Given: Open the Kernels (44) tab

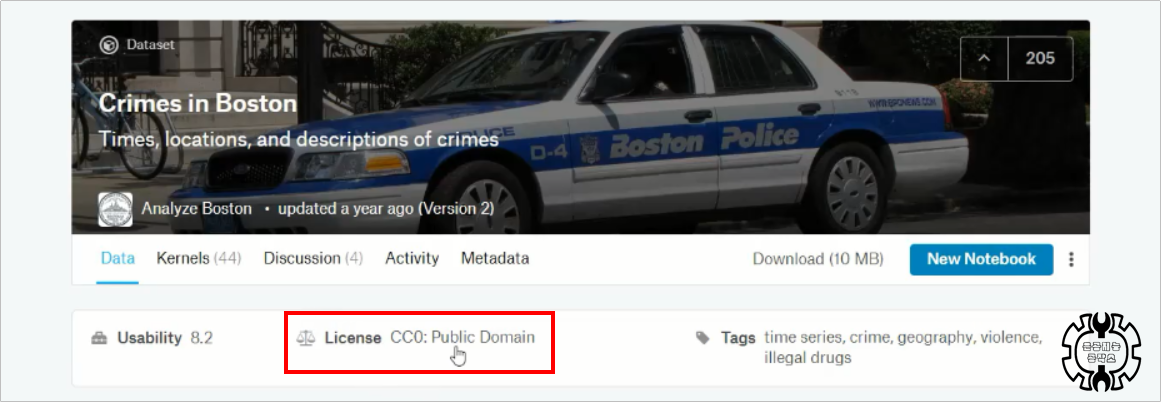Looking at the screenshot, I should click(198, 258).
